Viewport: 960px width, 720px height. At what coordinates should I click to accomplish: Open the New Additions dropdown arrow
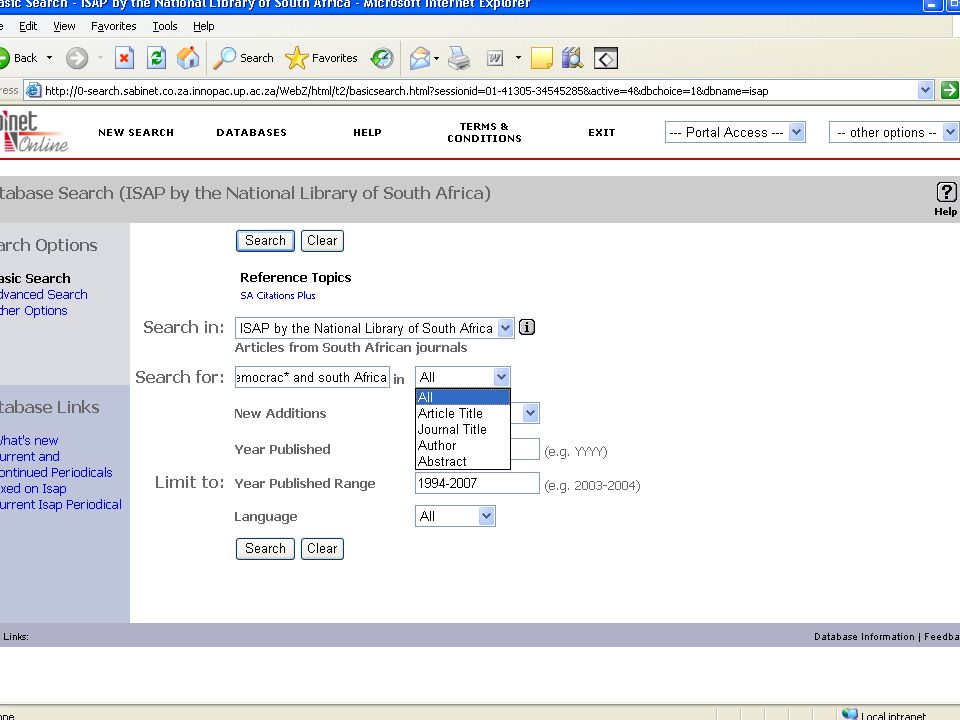[x=530, y=413]
